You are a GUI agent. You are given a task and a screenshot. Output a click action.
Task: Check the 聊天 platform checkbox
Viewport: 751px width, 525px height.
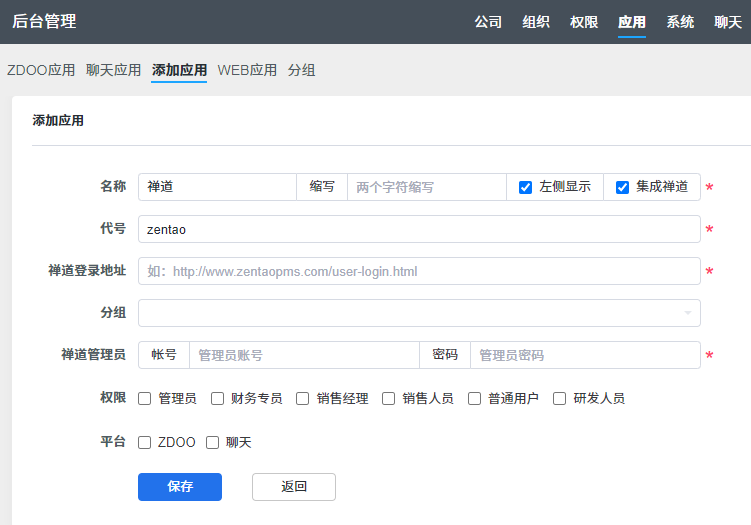click(212, 442)
